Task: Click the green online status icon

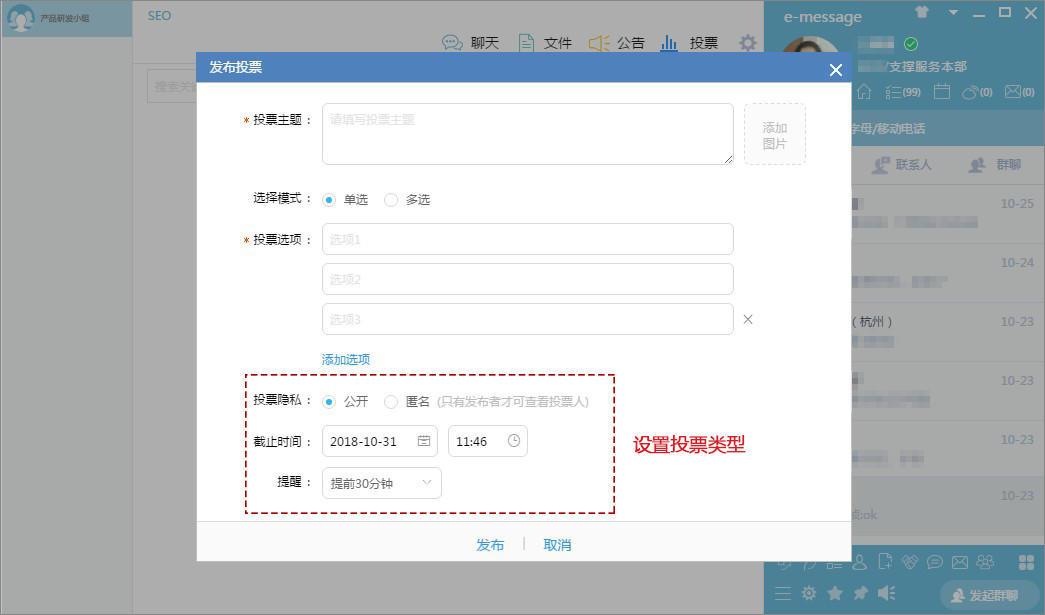Action: [x=910, y=44]
